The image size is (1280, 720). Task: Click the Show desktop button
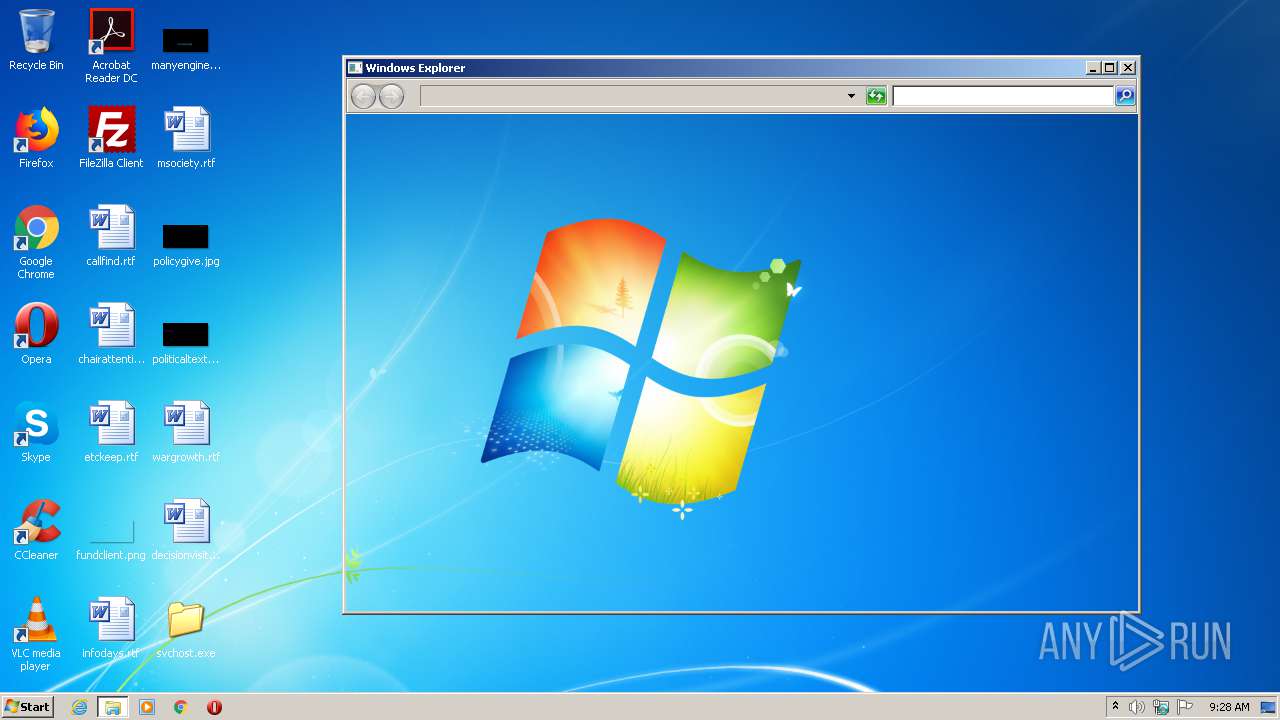click(1269, 707)
